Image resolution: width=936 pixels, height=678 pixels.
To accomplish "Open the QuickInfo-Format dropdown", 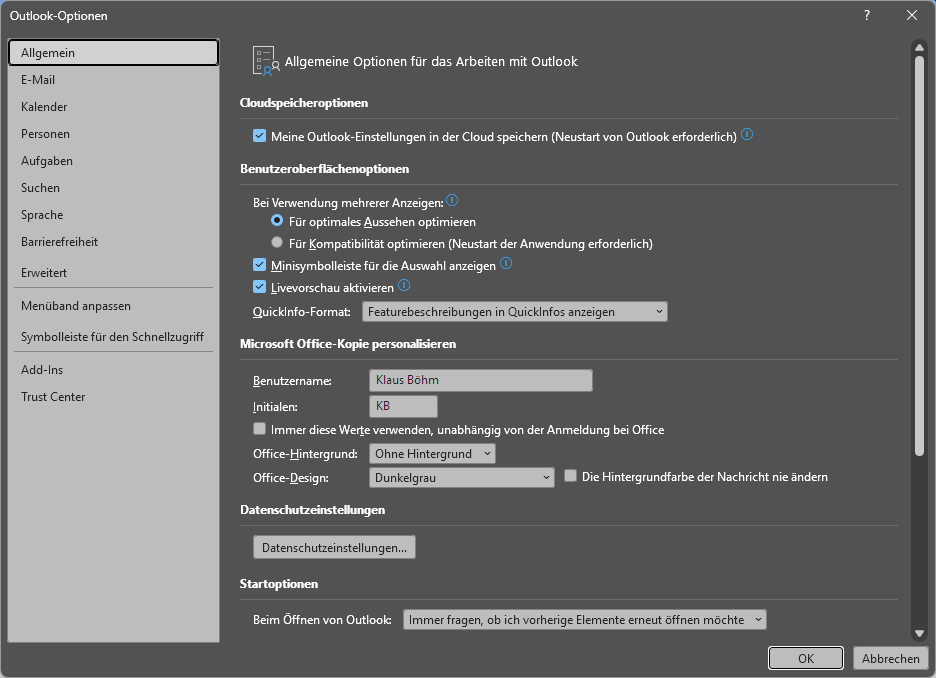I will [515, 312].
